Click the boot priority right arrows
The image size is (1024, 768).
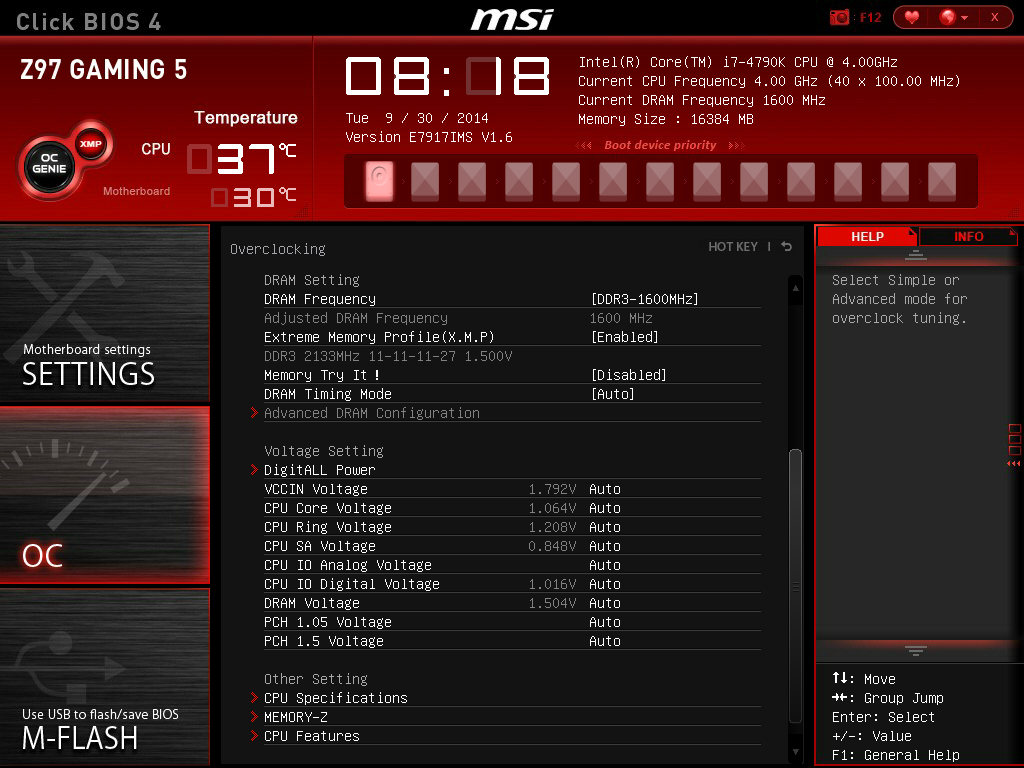pyautogui.click(x=736, y=146)
